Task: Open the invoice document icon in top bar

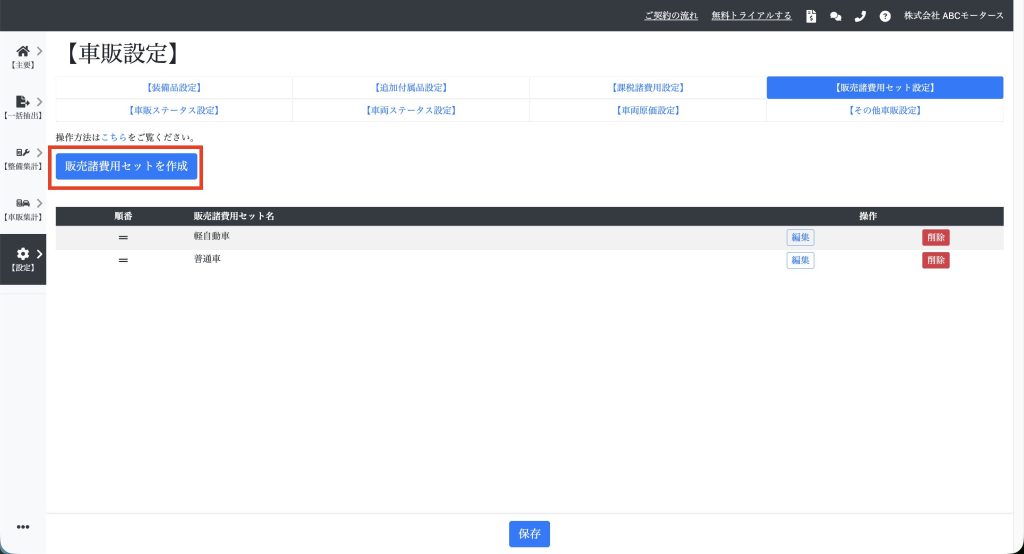Action: click(811, 16)
